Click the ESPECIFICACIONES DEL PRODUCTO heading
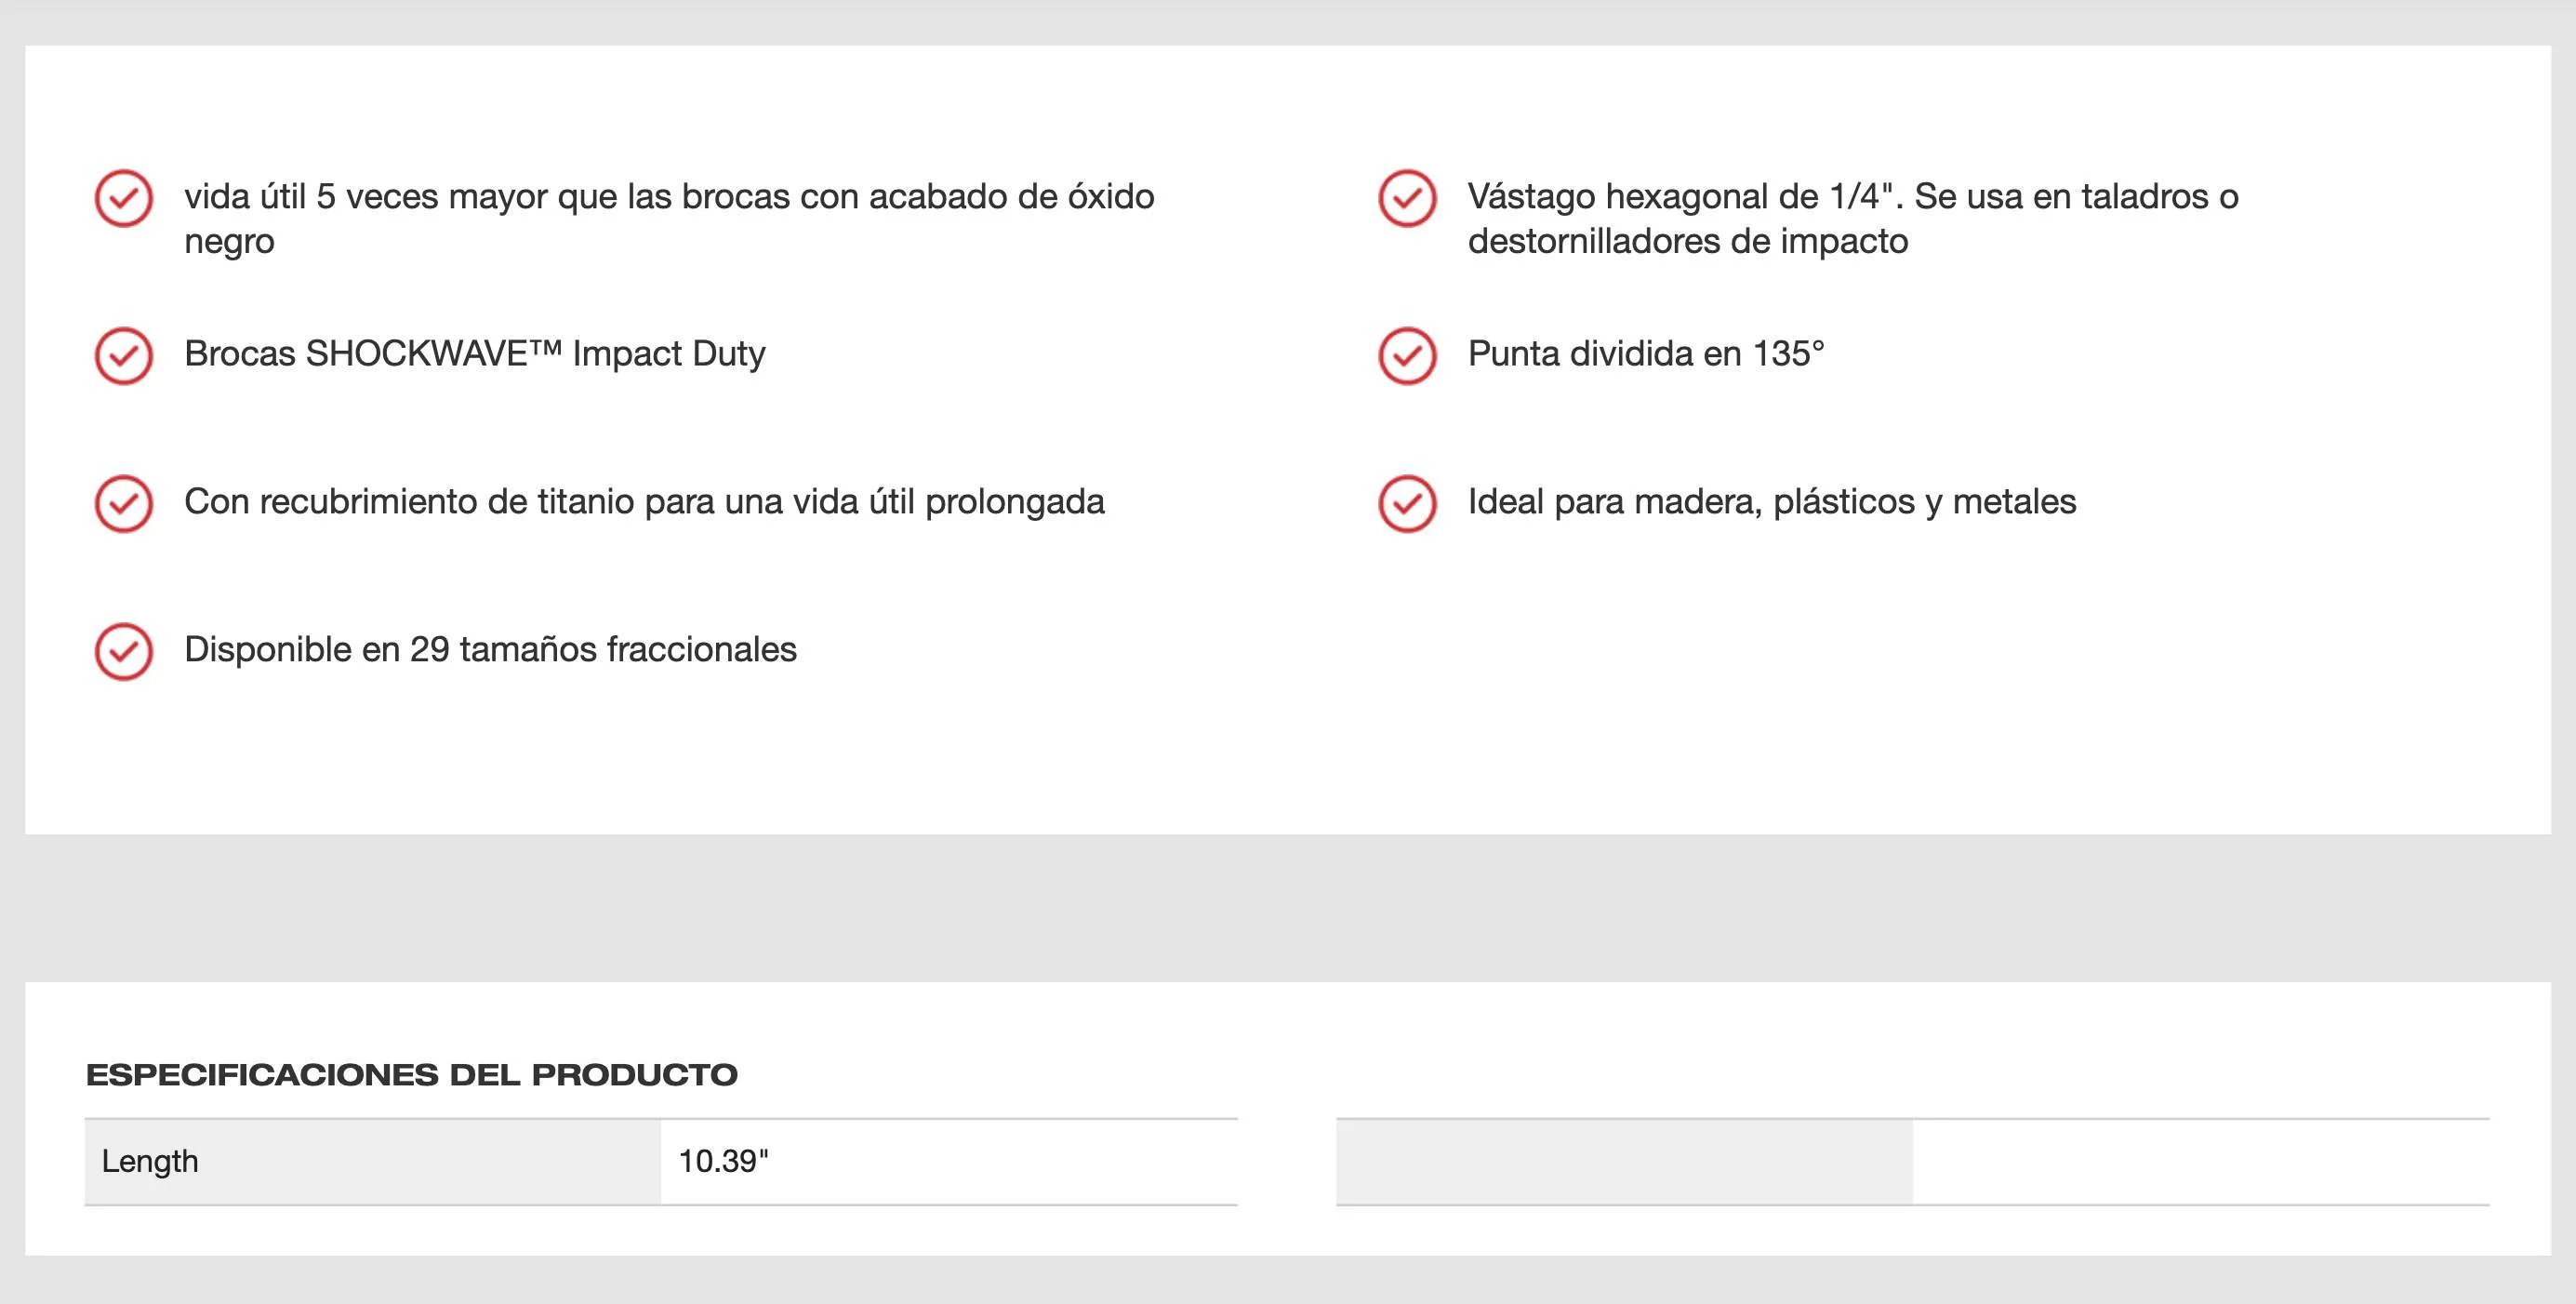Viewport: 2576px width, 1304px height. click(411, 1075)
